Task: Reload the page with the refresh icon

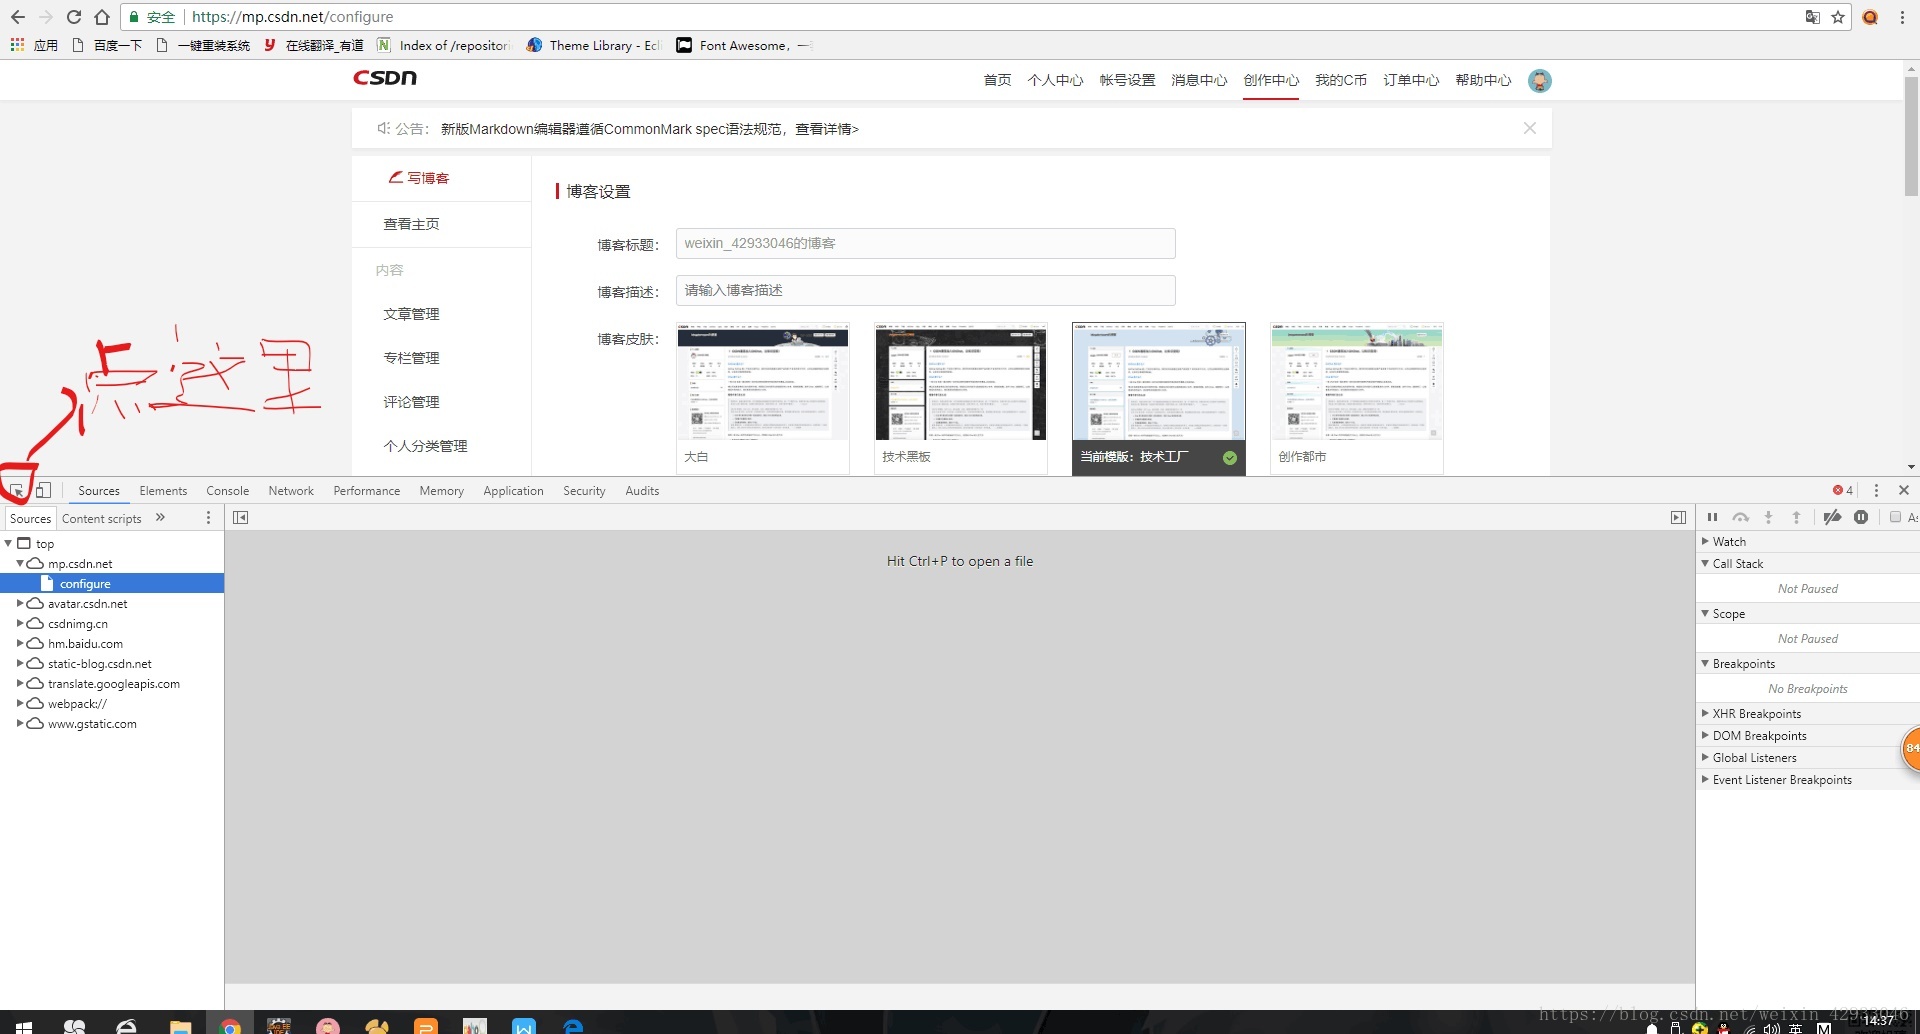Action: click(x=74, y=17)
